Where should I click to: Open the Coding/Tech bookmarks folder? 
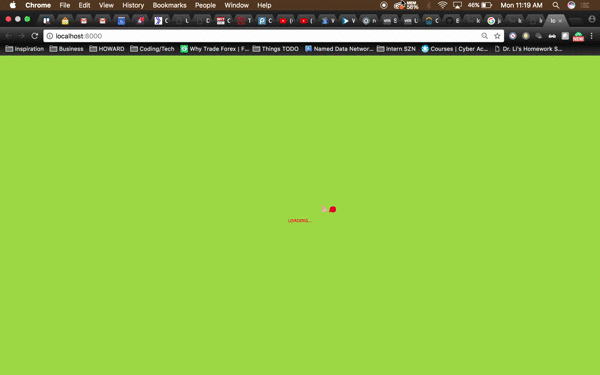point(152,49)
